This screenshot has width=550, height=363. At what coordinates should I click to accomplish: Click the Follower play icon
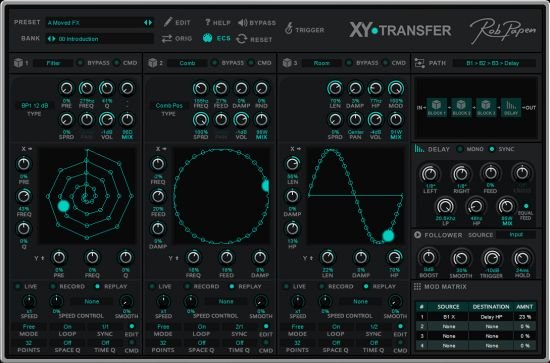click(417, 235)
